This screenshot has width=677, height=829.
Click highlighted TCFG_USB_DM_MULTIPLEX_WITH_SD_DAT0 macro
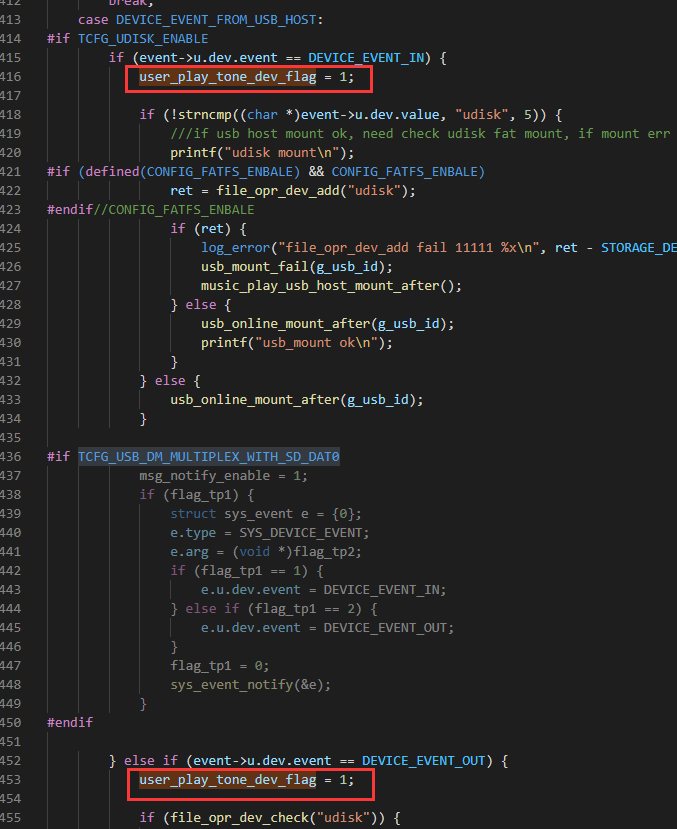click(209, 457)
